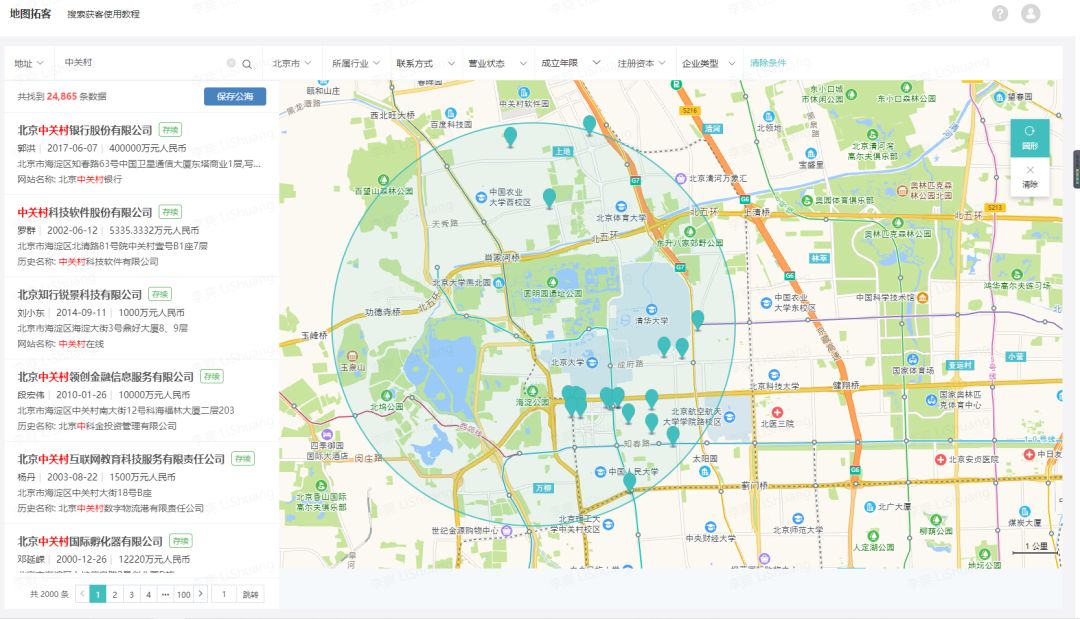Click the next page arrow
The image size is (1080, 619).
[200, 594]
